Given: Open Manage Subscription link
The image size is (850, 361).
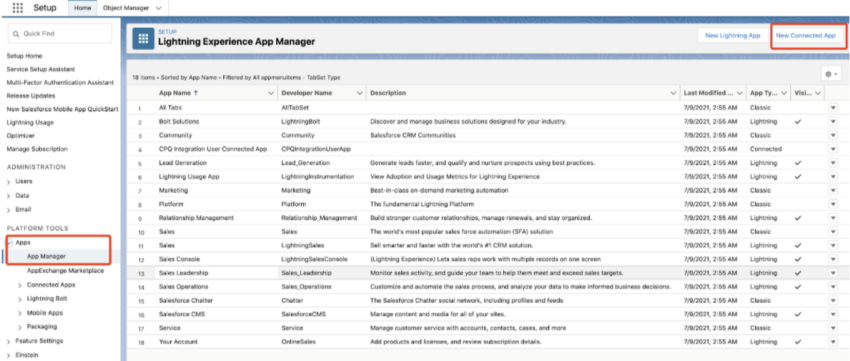Looking at the screenshot, I should click(x=37, y=149).
